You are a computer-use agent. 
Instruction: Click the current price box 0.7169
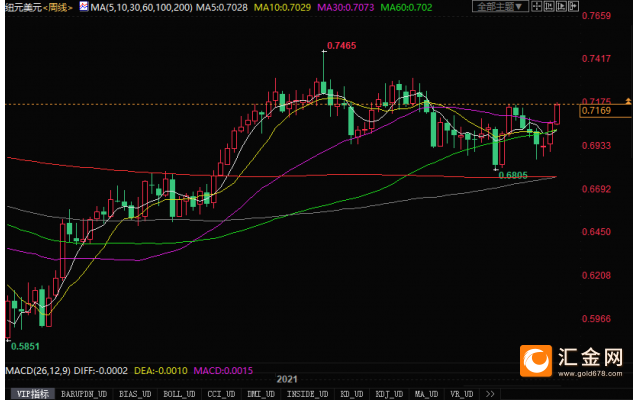pyautogui.click(x=605, y=111)
